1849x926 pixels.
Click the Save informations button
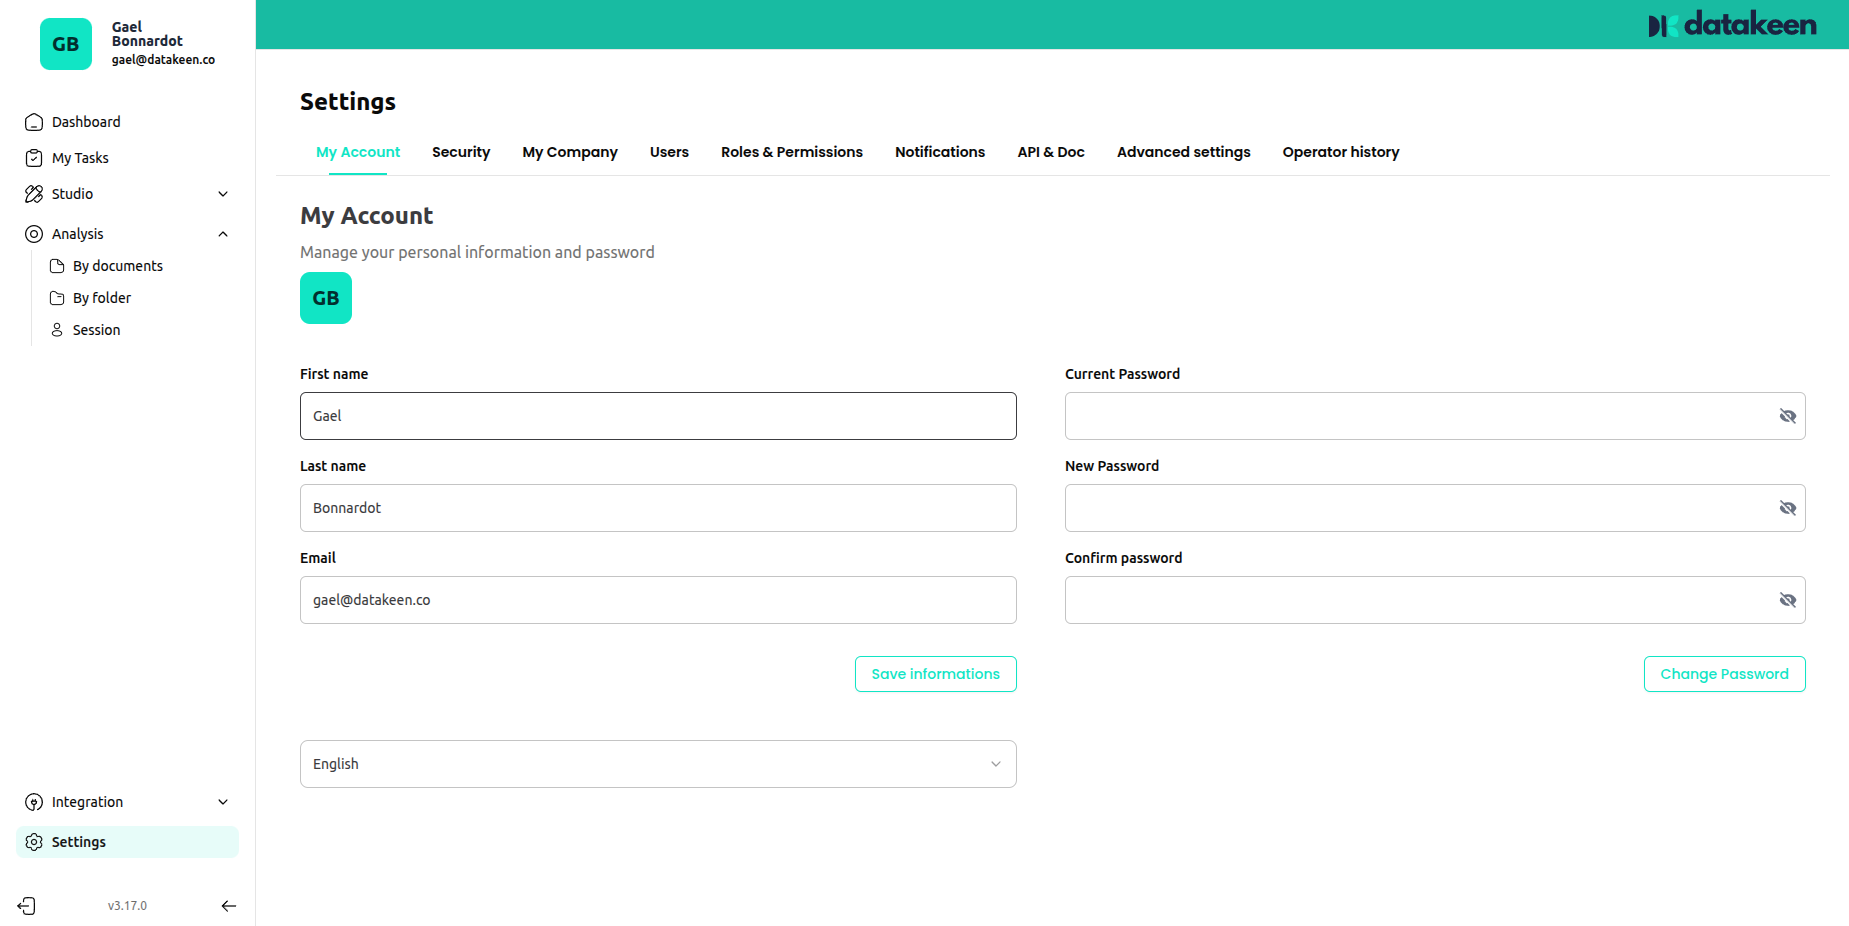(x=934, y=673)
